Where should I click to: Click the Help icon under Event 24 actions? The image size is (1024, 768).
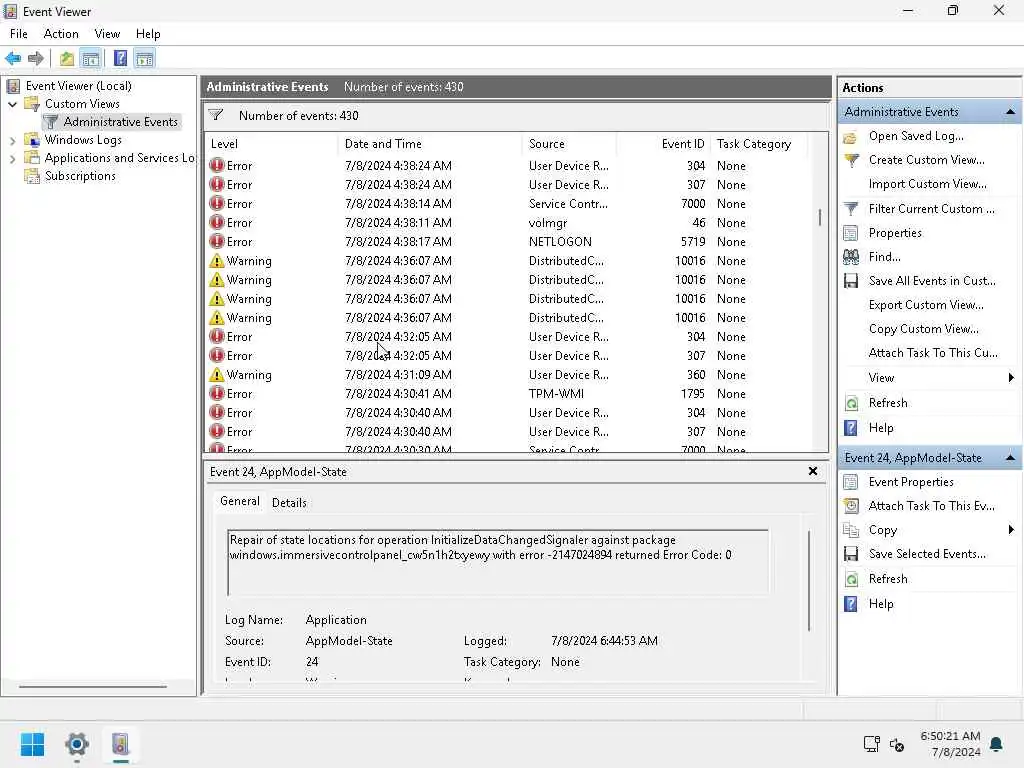[850, 604]
